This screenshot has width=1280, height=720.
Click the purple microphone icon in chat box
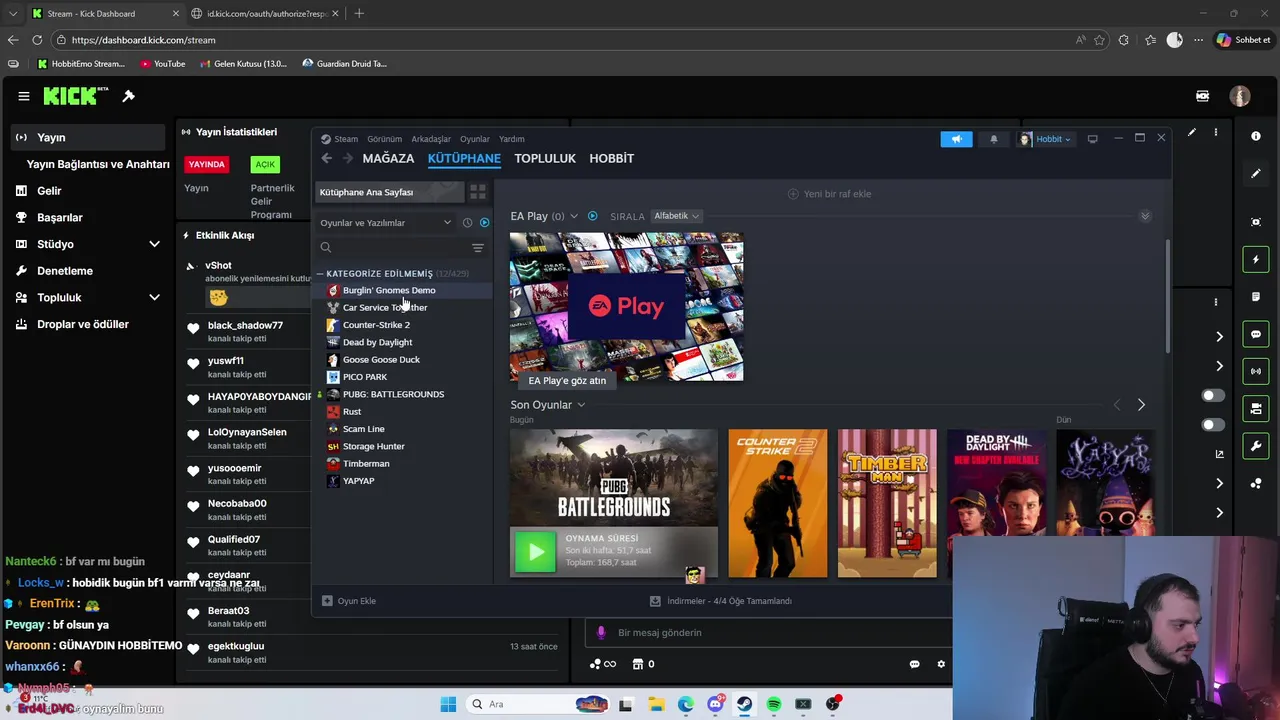point(601,632)
